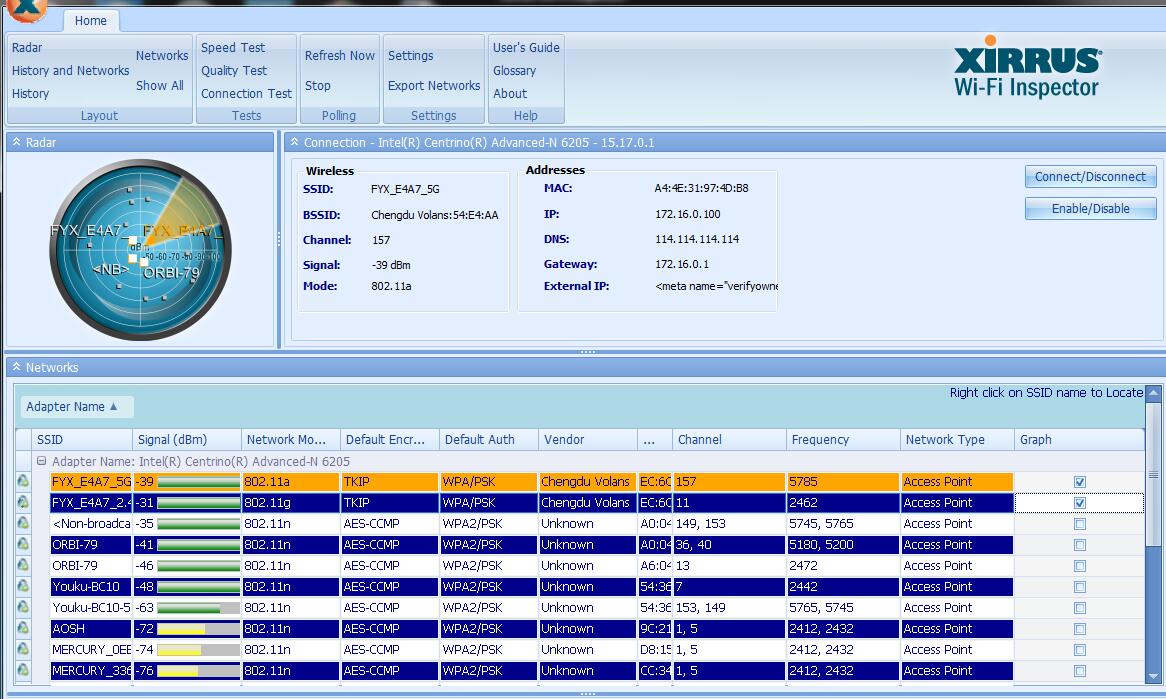Click the Enable/Disable adapter button

(x=1090, y=209)
